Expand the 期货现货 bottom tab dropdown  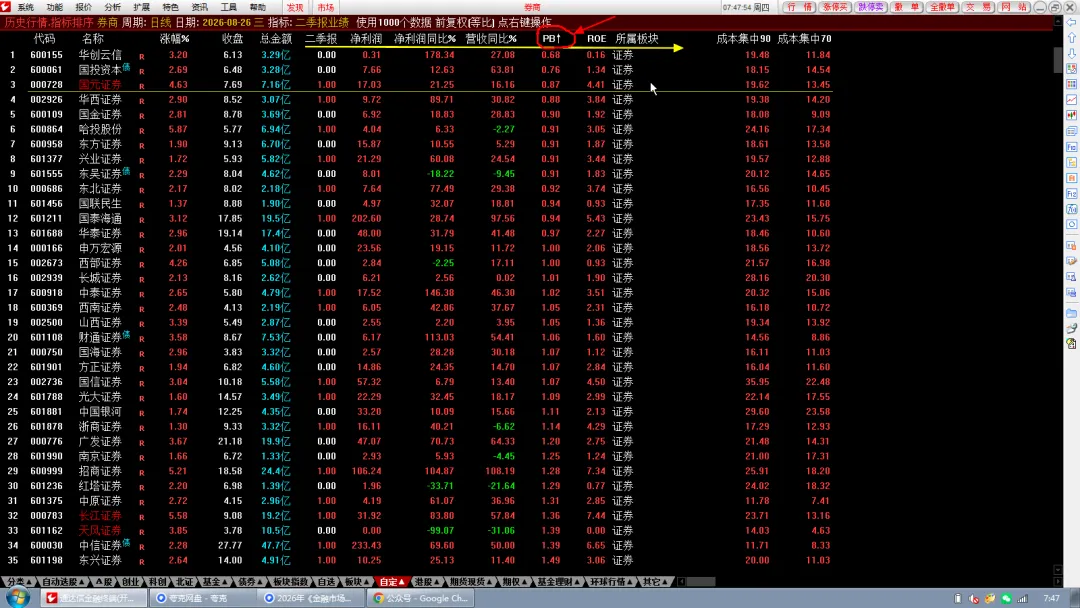pos(490,583)
